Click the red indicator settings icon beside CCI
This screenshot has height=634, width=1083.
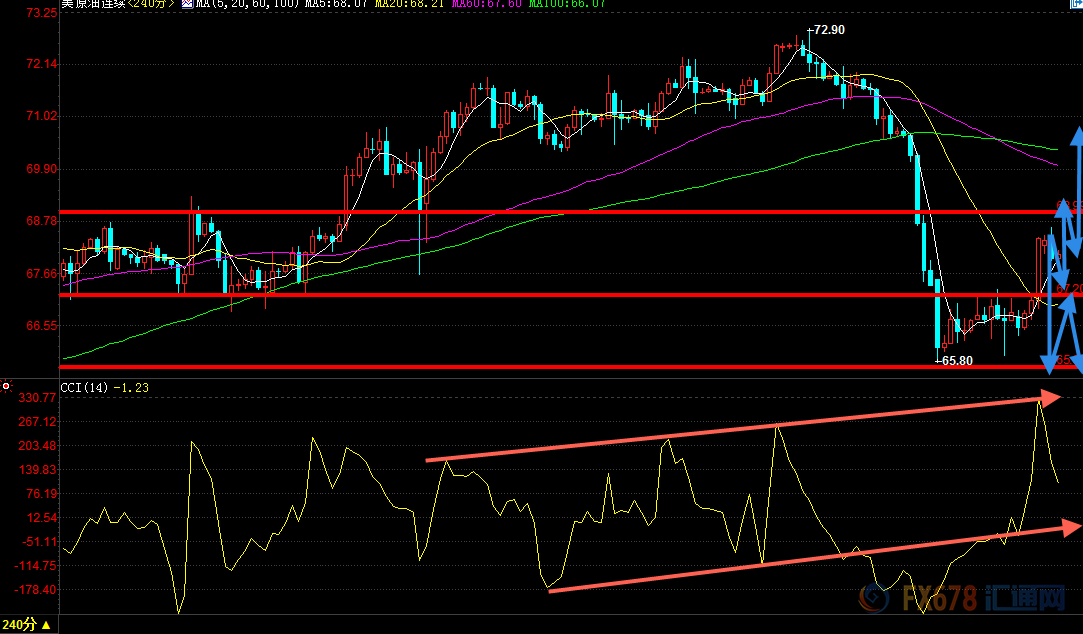(6, 386)
